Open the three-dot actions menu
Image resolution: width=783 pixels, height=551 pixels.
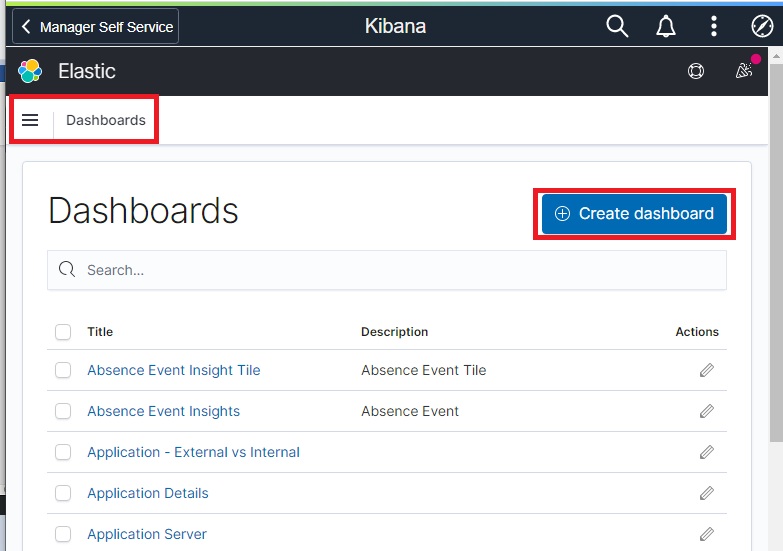713,27
